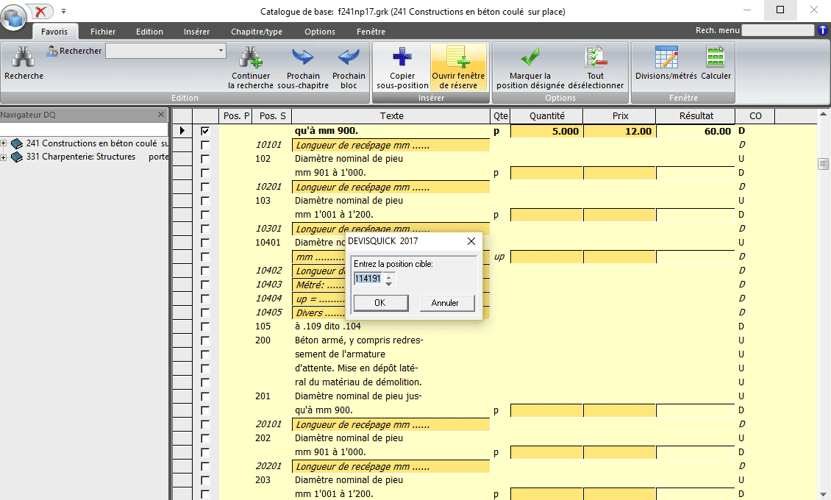Viewport: 831px width, 500px height.
Task: Check the checkbox for row 10101
Action: [x=205, y=145]
